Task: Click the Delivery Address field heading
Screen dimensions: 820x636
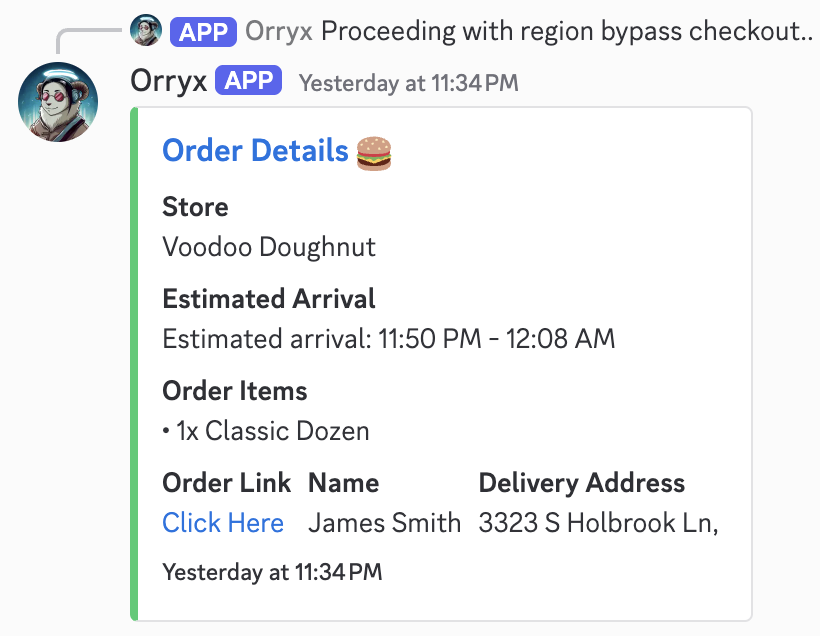Action: tap(581, 483)
